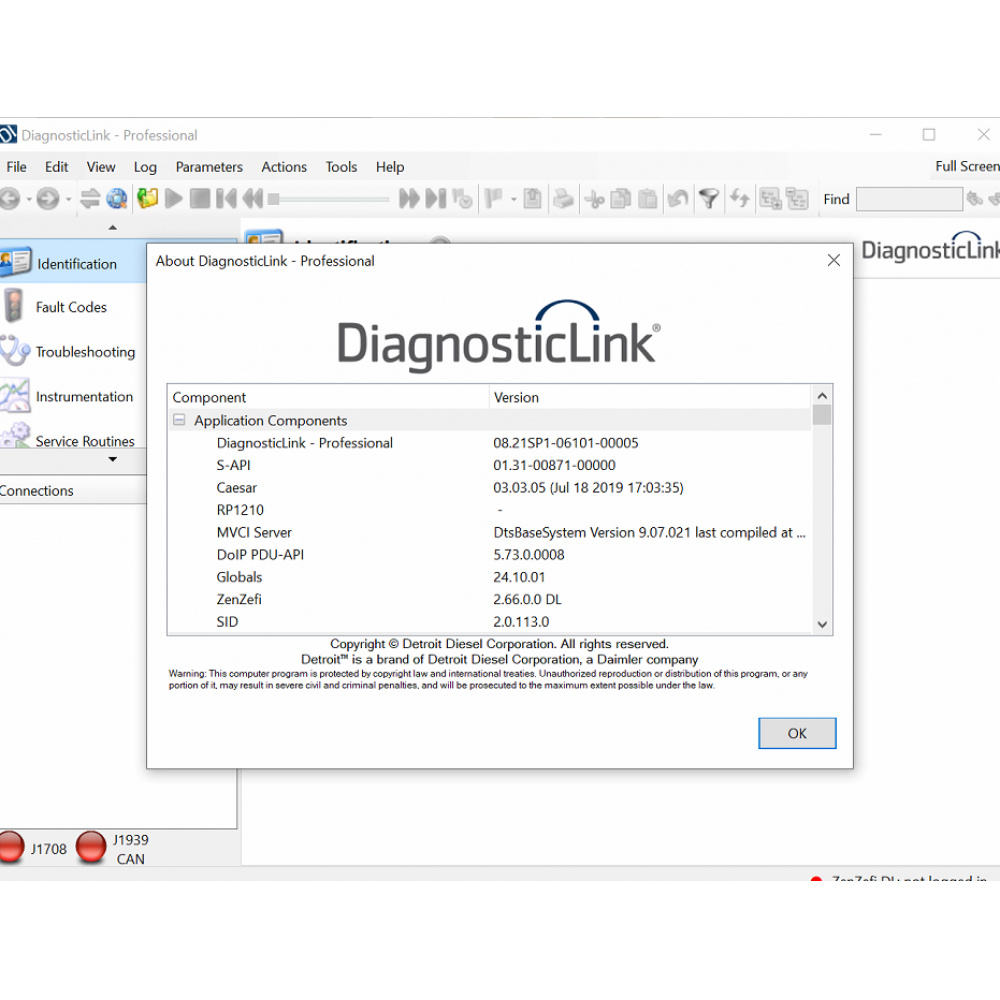
Task: Click the rewind double-arrow icon
Action: pyautogui.click(x=253, y=199)
